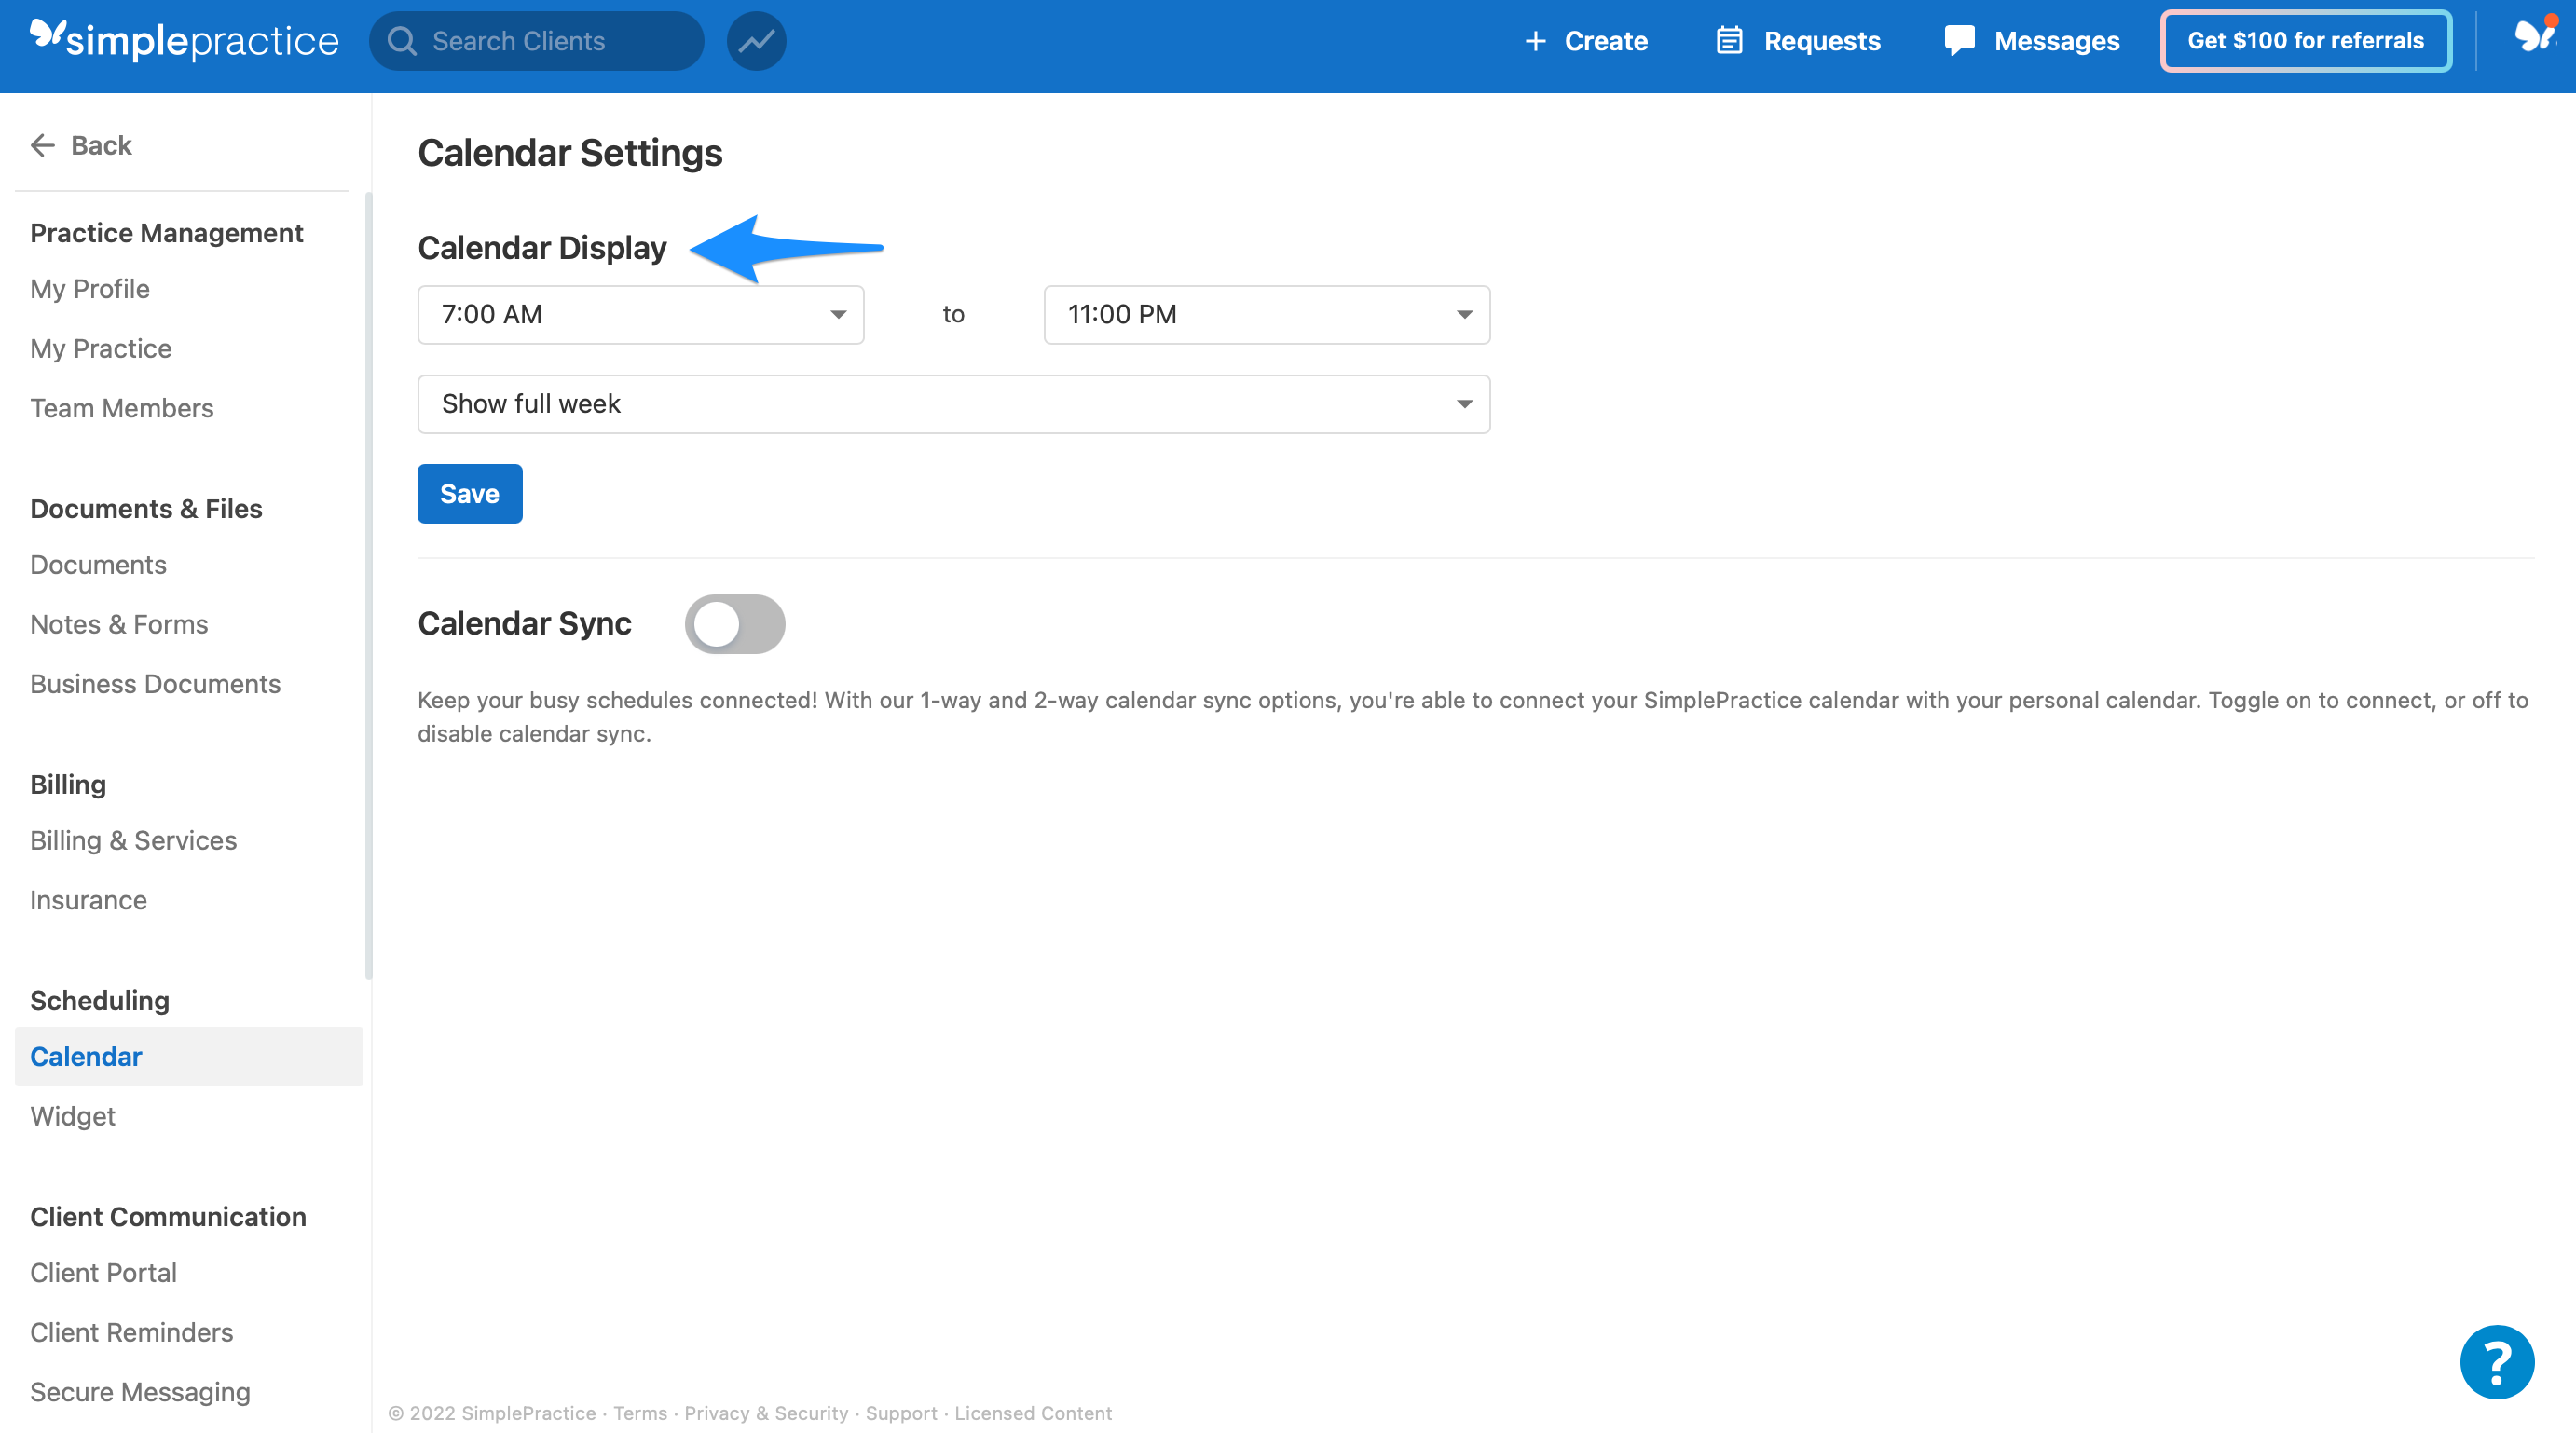The image size is (2576, 1433).
Task: Click the Back link
Action: 101,146
